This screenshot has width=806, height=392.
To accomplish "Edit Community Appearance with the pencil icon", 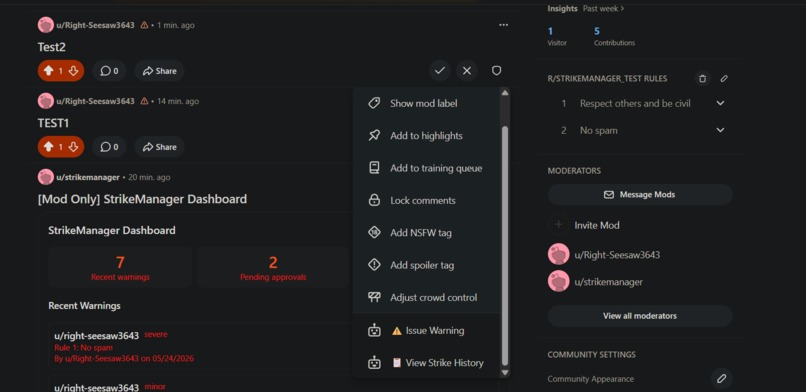I will (722, 379).
